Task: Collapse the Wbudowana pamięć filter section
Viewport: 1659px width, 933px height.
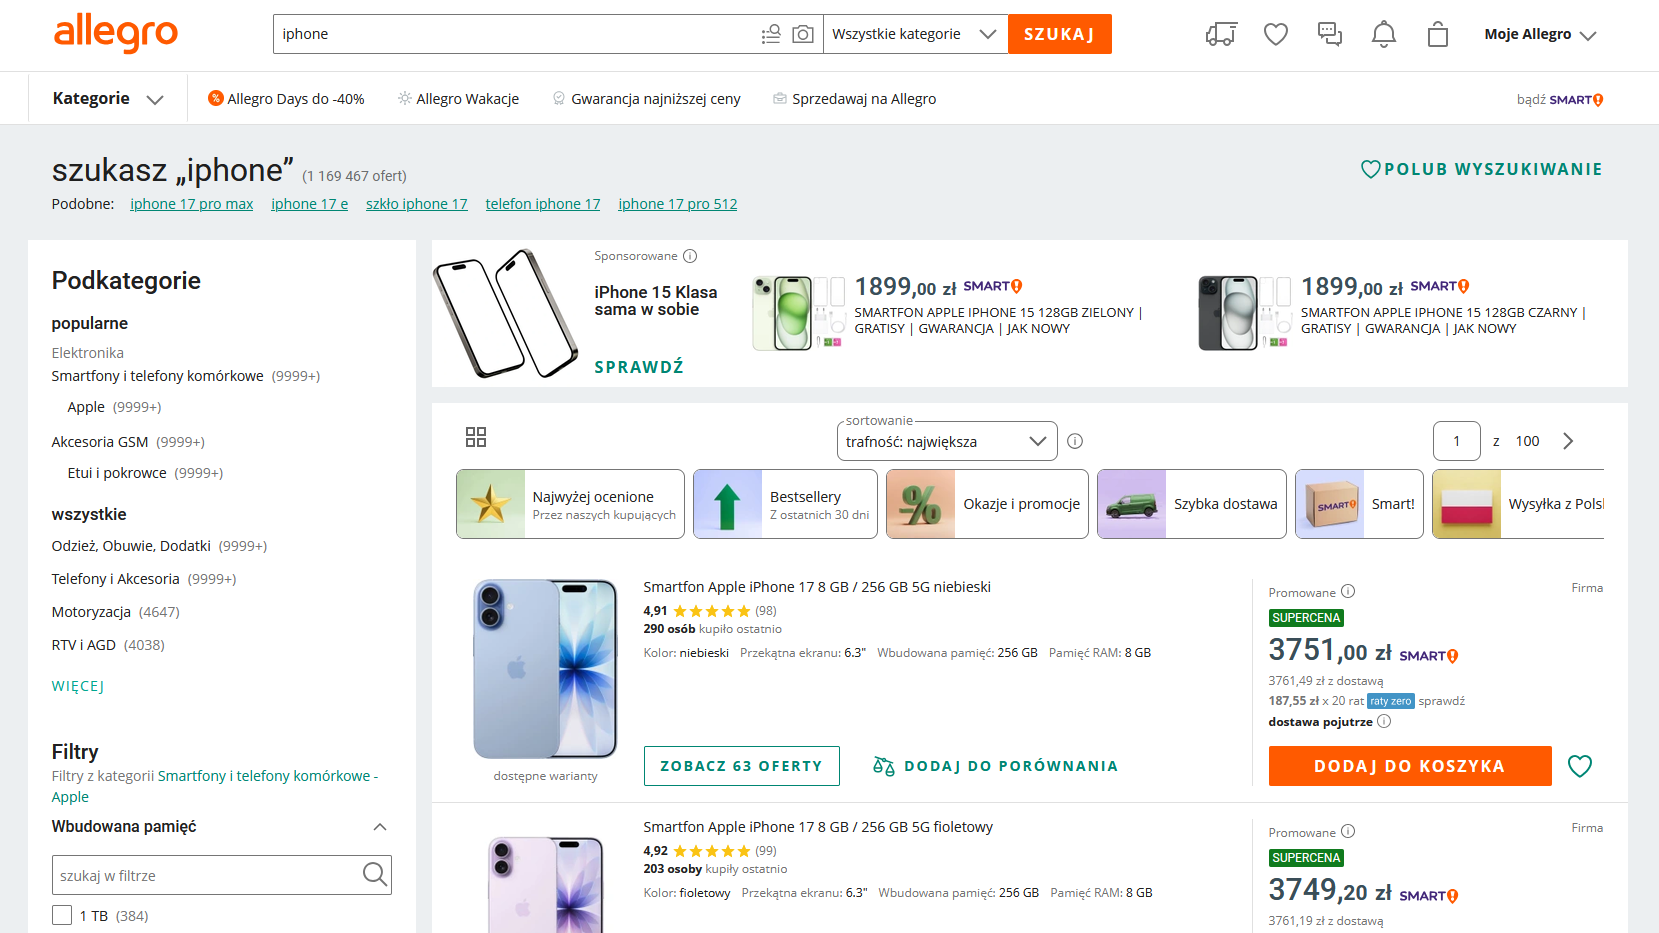Action: coord(380,827)
